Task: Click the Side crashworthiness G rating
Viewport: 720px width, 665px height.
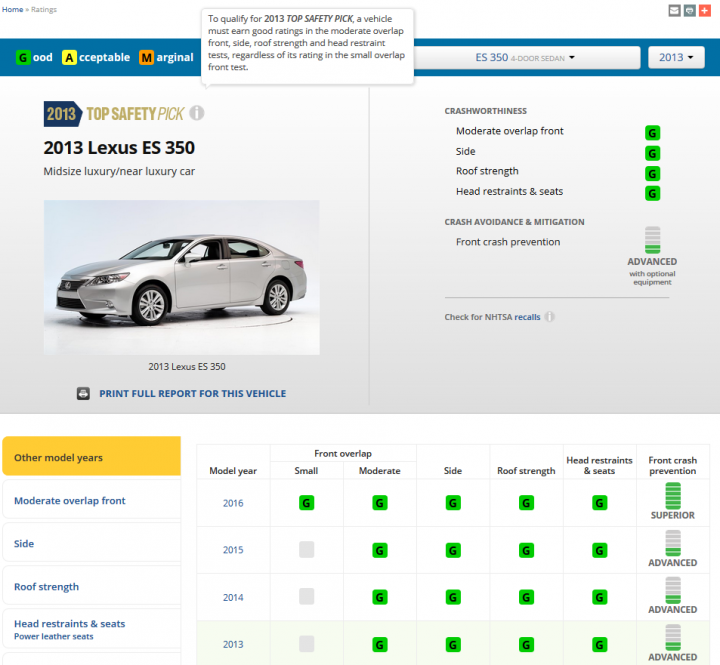Action: (652, 153)
